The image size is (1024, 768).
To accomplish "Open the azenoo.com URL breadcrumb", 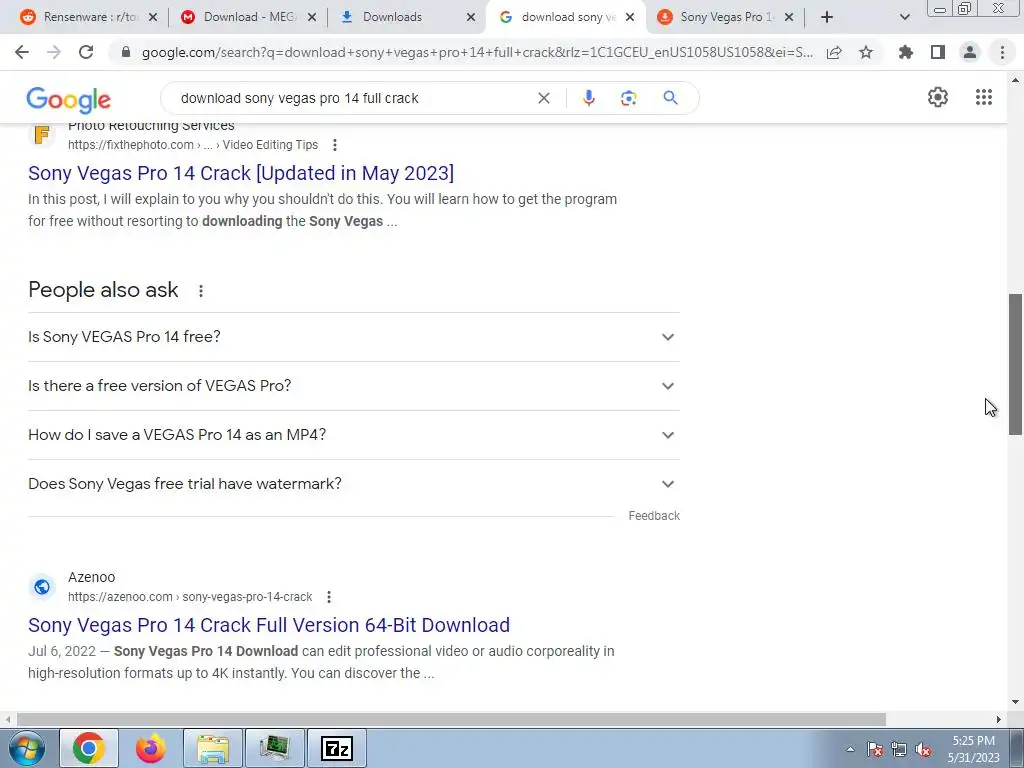I will pyautogui.click(x=190, y=597).
